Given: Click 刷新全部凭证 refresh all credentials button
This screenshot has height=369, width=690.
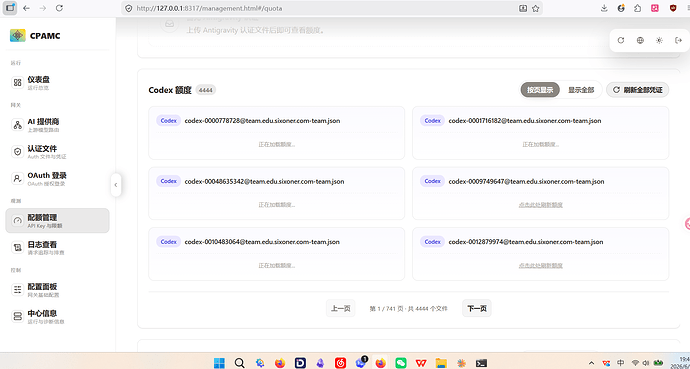Looking at the screenshot, I should point(638,90).
